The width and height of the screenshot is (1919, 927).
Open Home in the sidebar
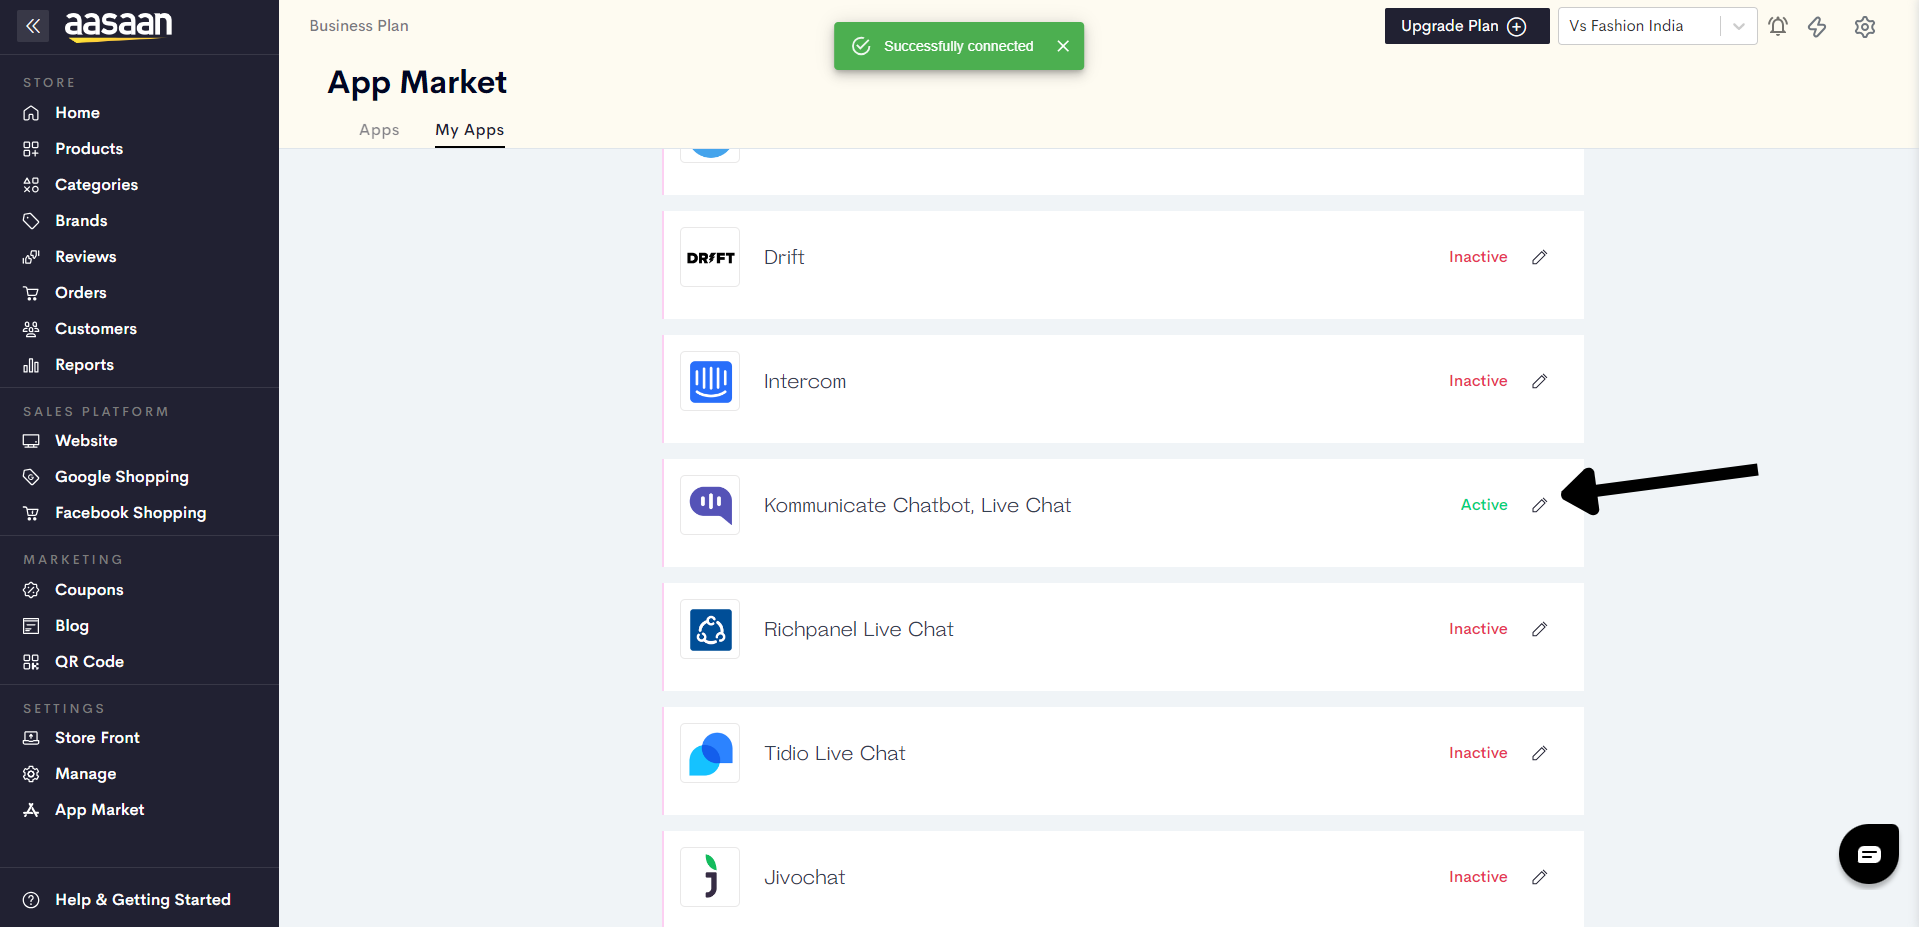point(77,113)
